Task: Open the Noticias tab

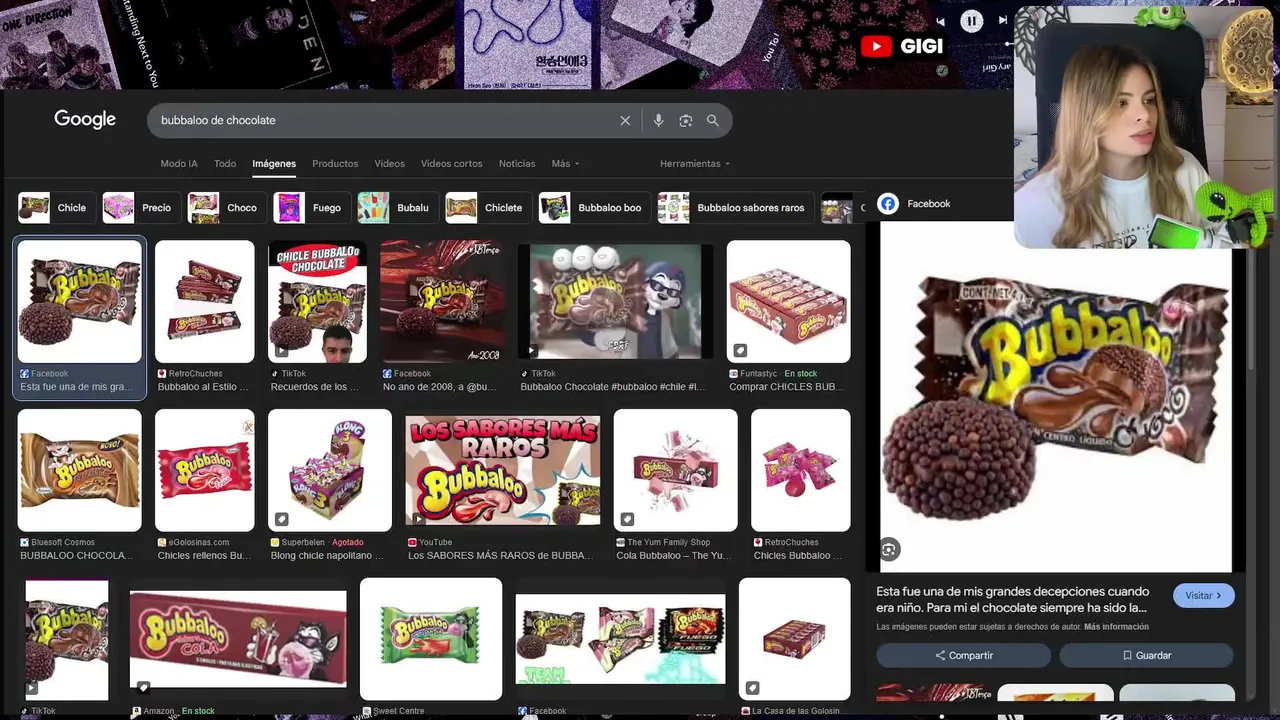Action: (517, 164)
